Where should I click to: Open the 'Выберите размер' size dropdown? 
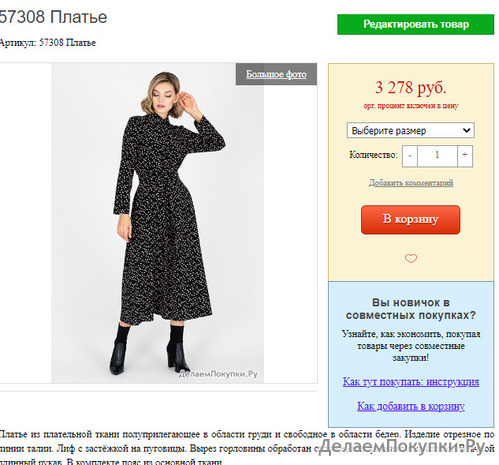411,130
